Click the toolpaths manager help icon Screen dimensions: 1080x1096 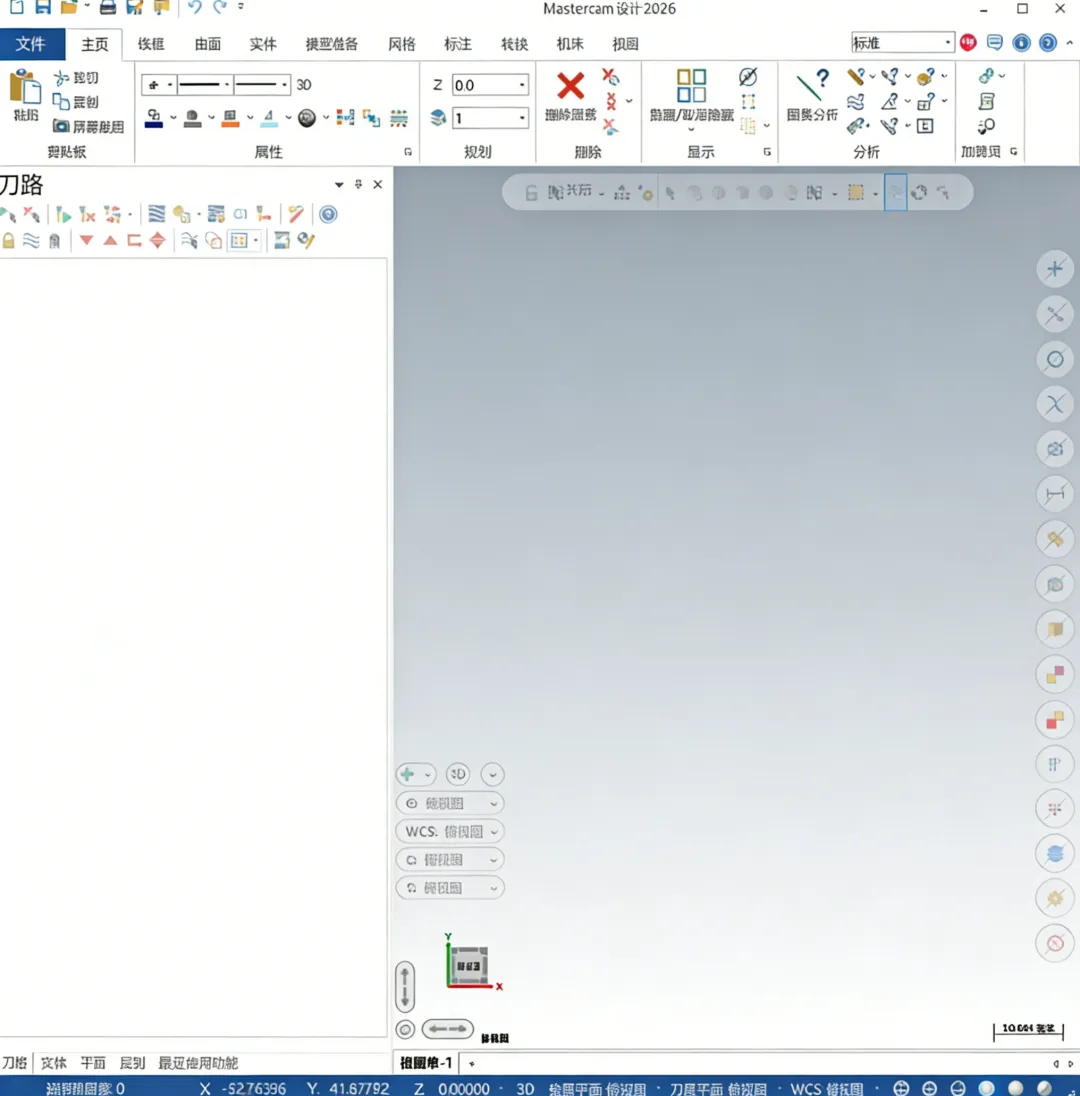pyautogui.click(x=328, y=214)
